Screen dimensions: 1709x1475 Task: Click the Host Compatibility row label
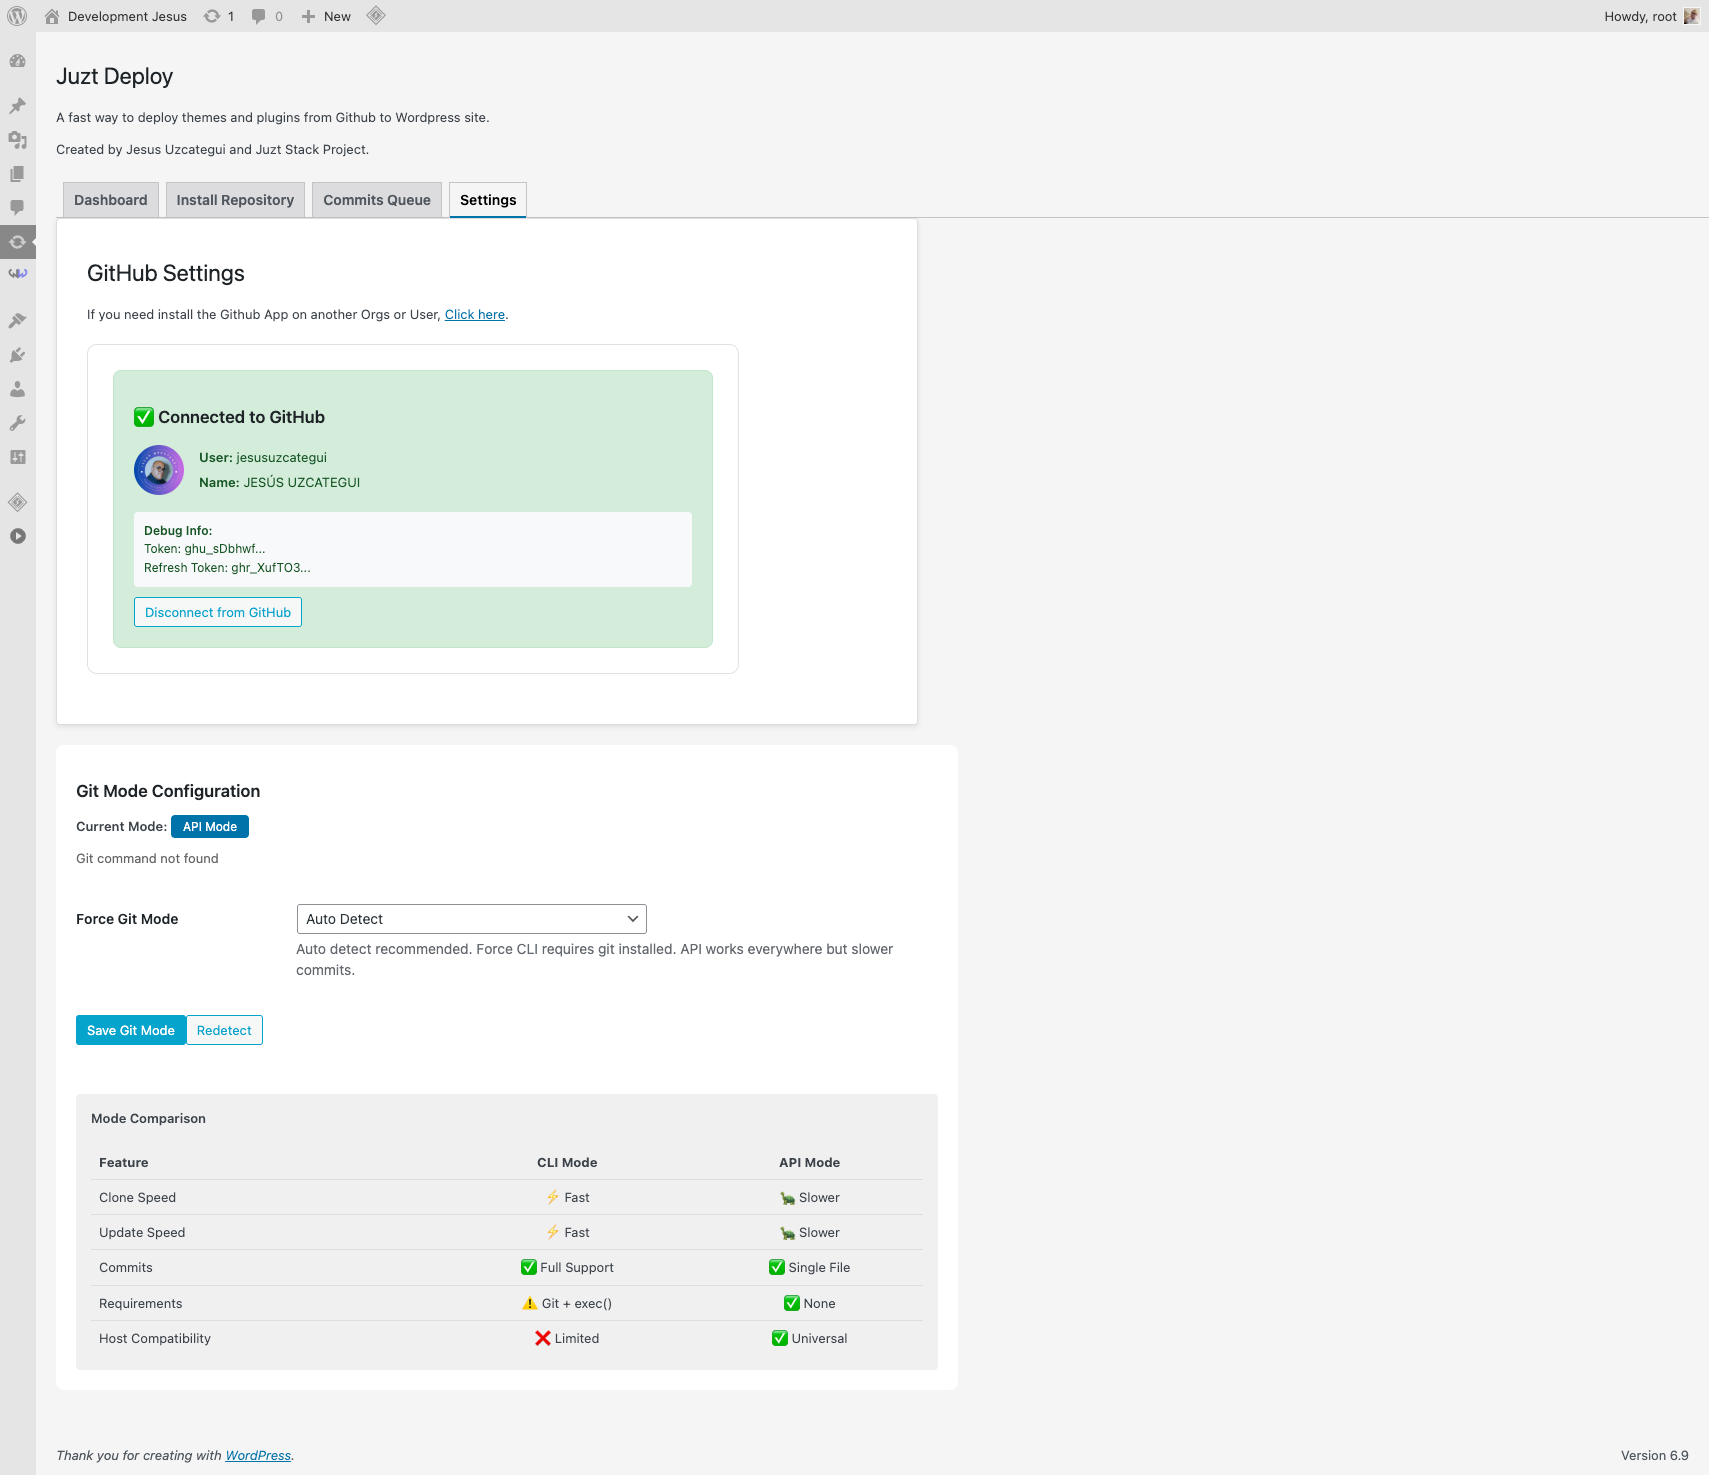[155, 1339]
